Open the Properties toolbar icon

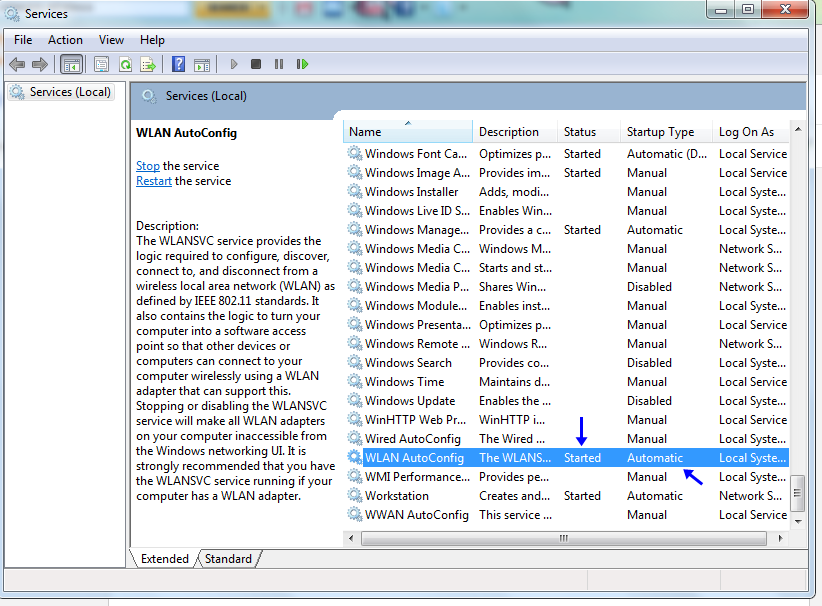tap(101, 64)
